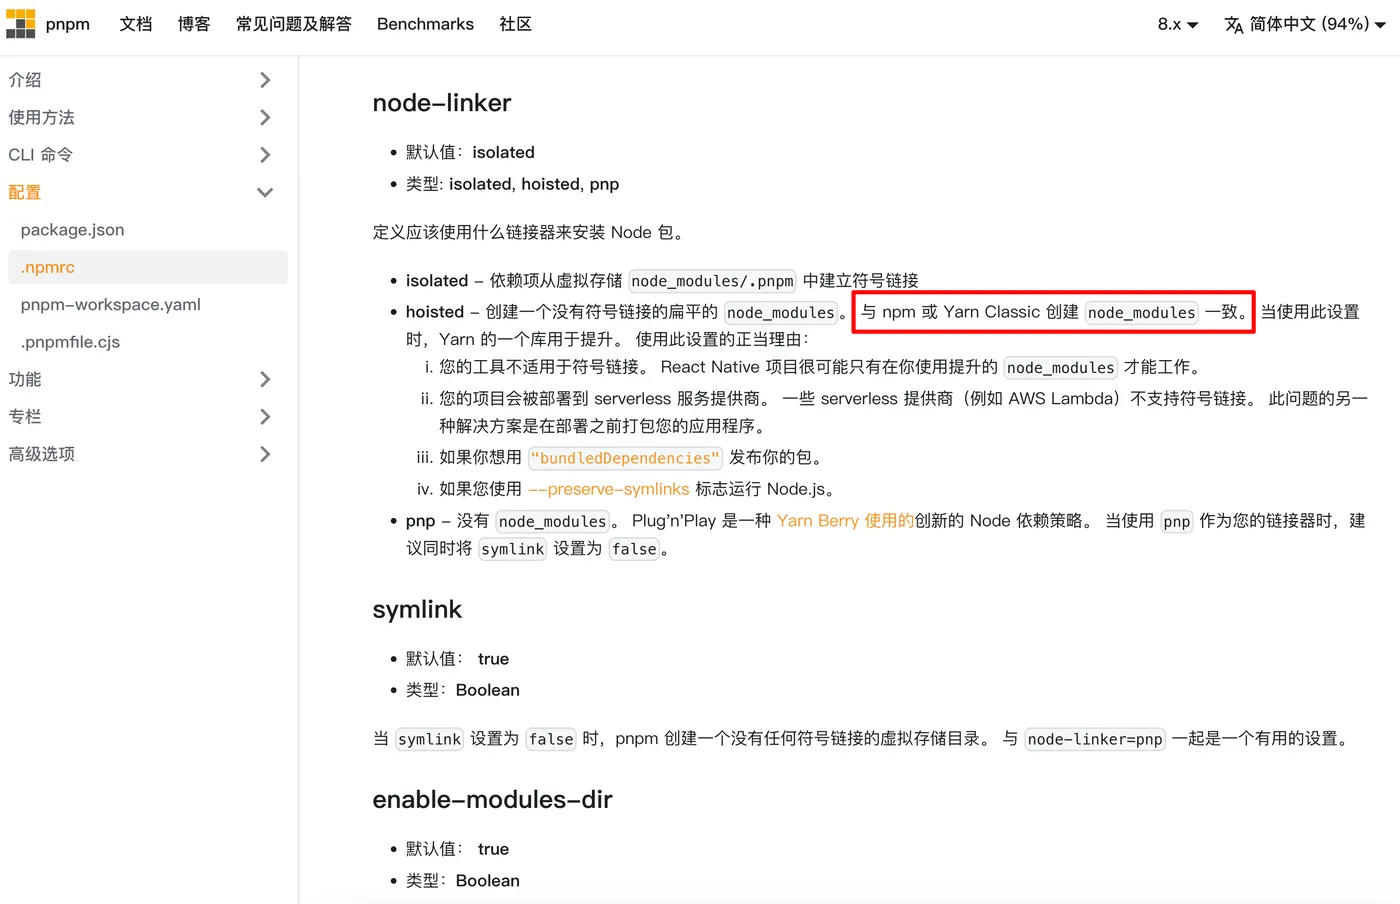Screen dimensions: 1400x904
Task: Click the text 默认值: isolated
Action: pos(470,152)
